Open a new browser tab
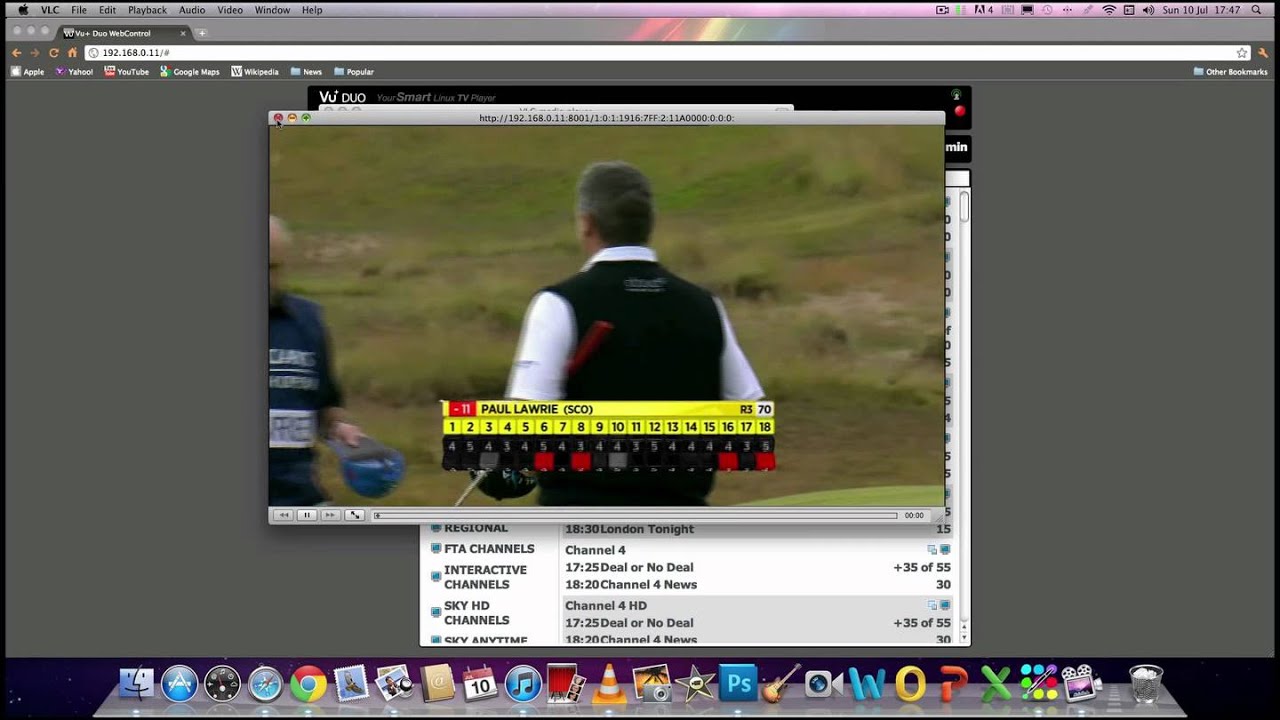Screen dimensions: 1280x720 (x=201, y=33)
